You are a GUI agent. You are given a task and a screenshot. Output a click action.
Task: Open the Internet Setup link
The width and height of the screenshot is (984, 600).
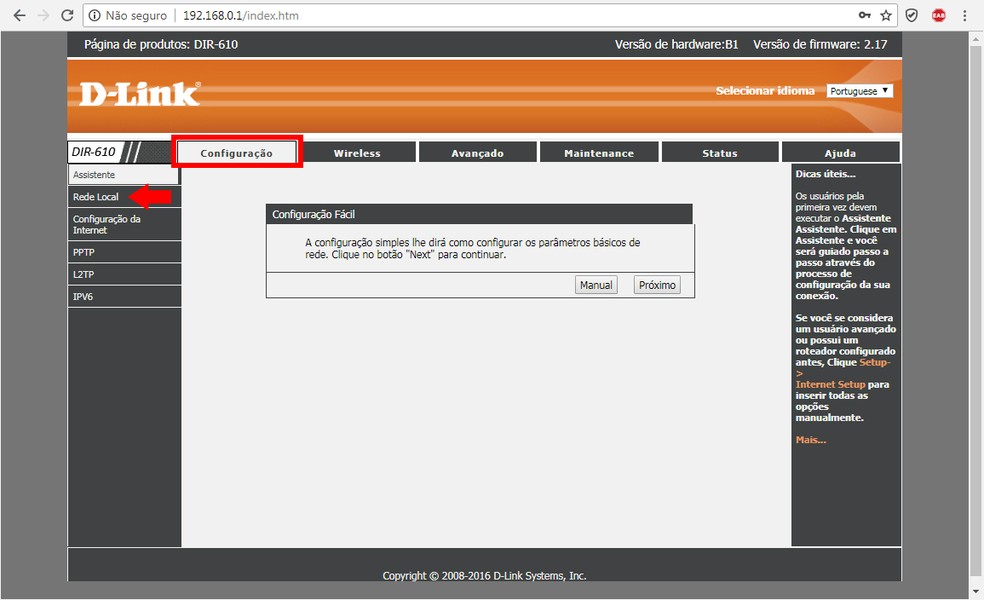pos(830,383)
